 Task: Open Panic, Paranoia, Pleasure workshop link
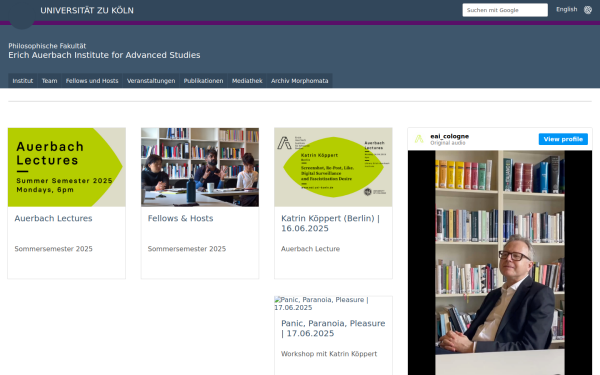(333, 328)
